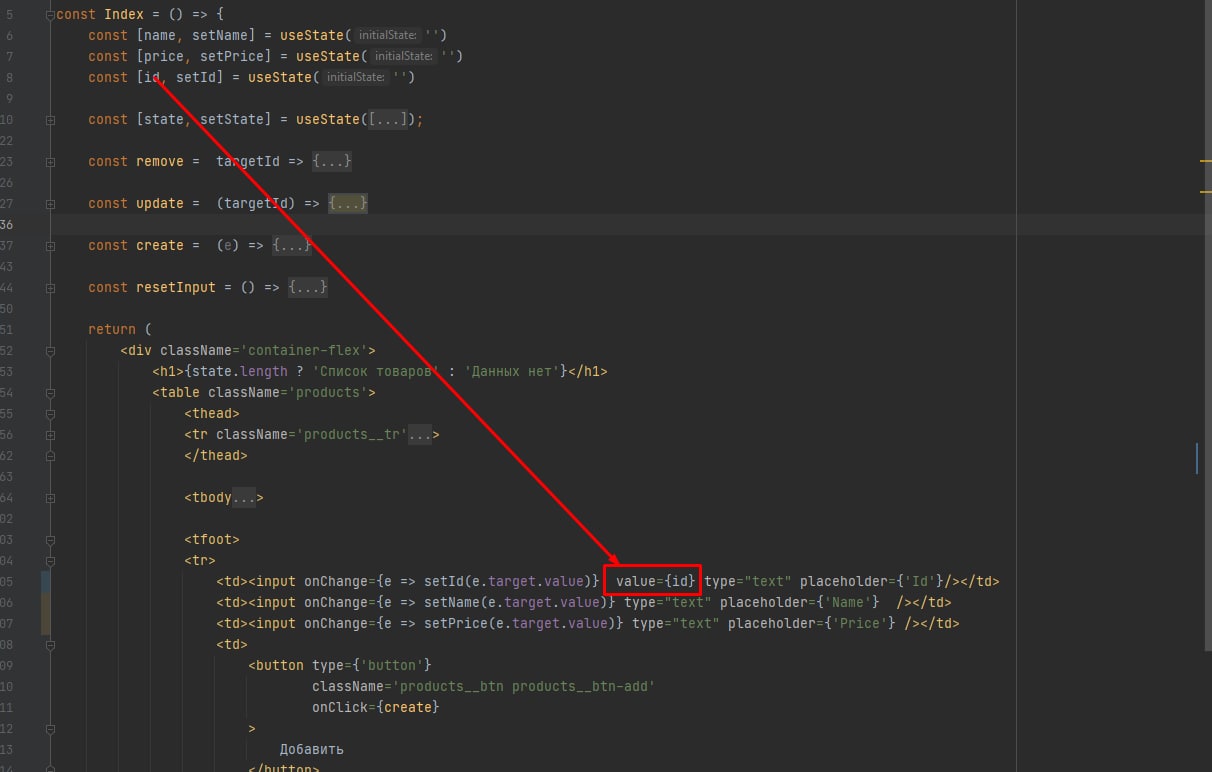Unfold the {...} body of the create function
The width and height of the screenshot is (1212, 772).
(292, 245)
